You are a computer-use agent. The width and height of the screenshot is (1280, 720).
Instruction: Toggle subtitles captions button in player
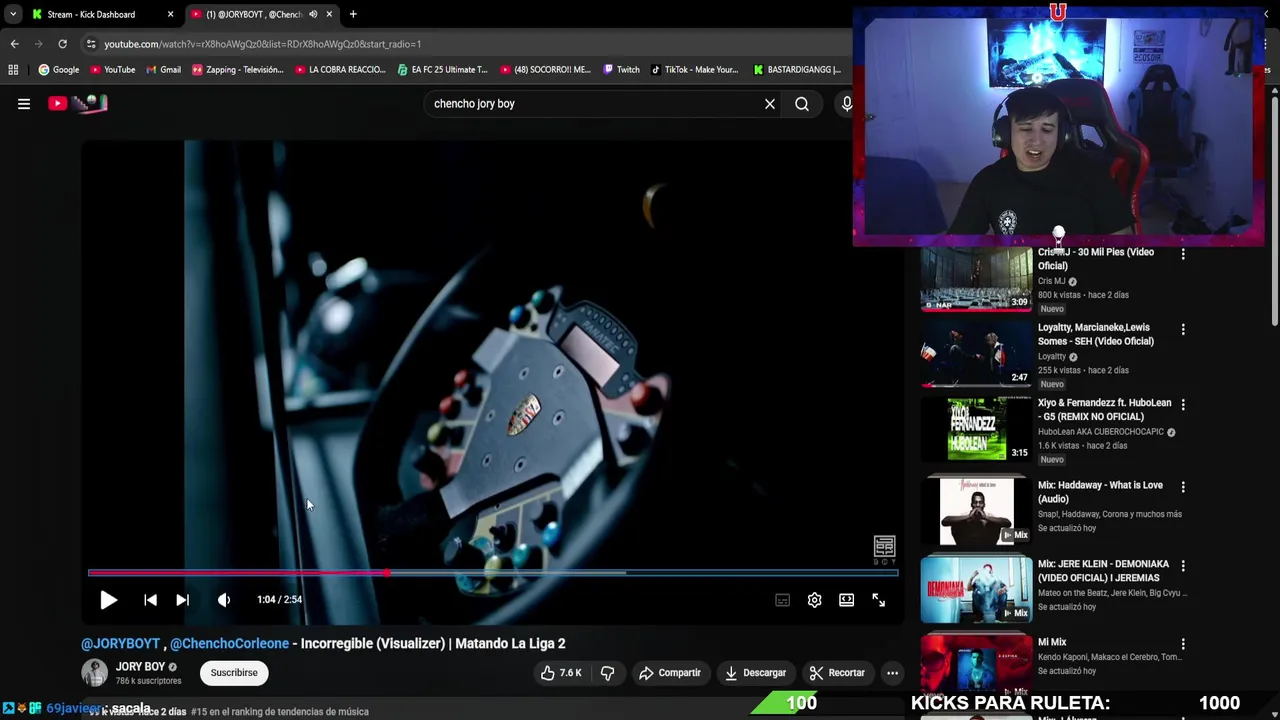(782, 600)
